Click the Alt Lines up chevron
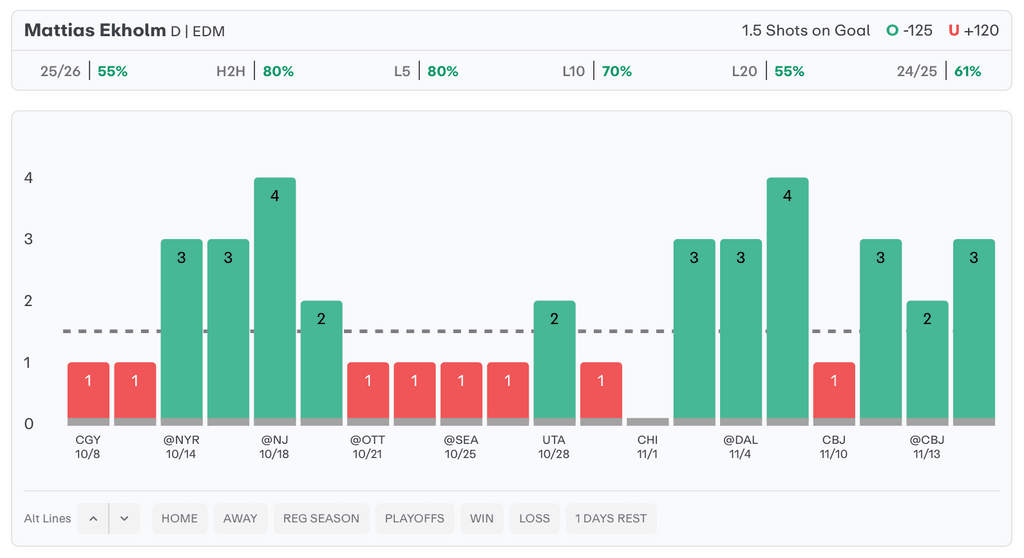 click(93, 518)
